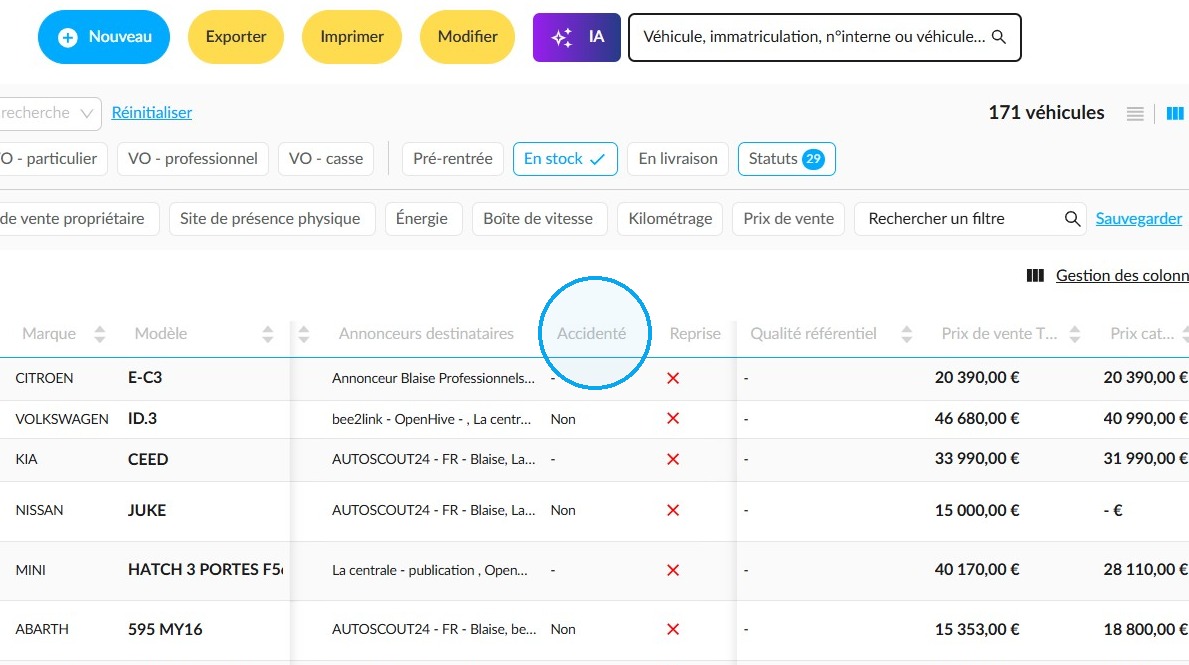Image resolution: width=1189 pixels, height=665 pixels.
Task: Select the VO - professionnel tab
Action: [x=193, y=159]
